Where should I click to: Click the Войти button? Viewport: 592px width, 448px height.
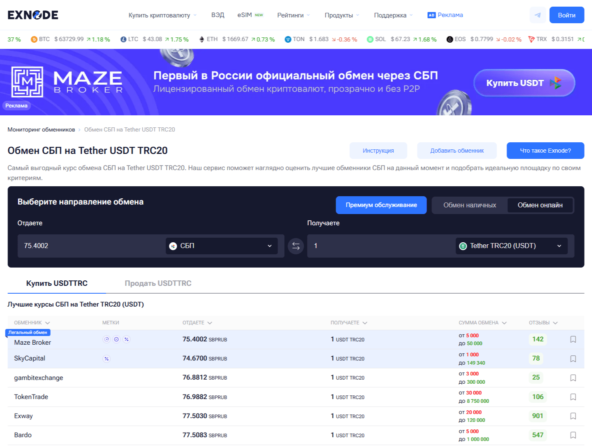pos(567,15)
